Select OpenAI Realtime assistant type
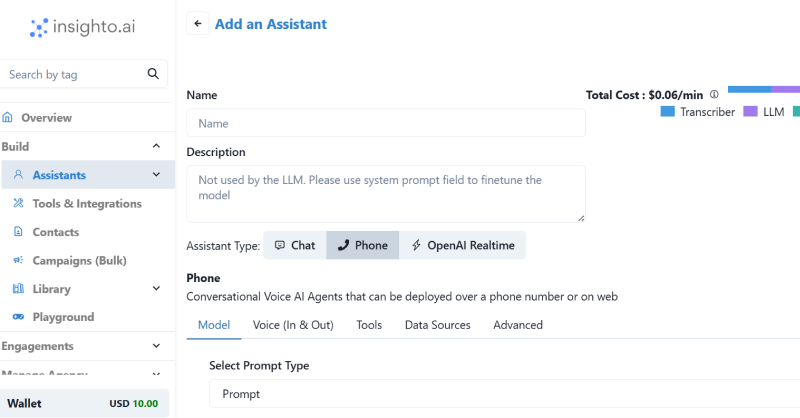800x418 pixels. [x=462, y=245]
